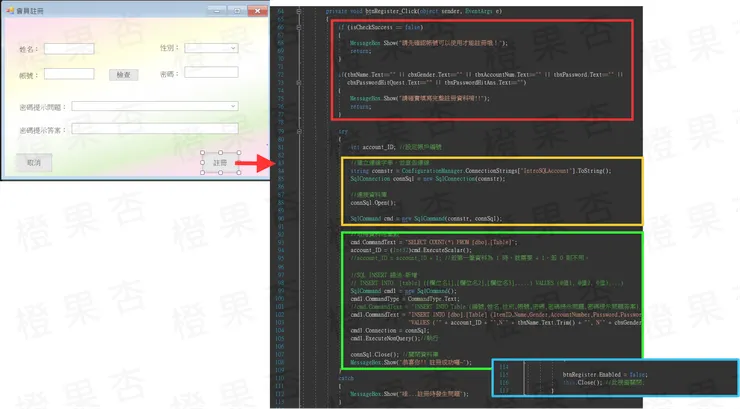Maximize the 會員註冊 window
This screenshot has height=409, width=740.
[237, 10]
